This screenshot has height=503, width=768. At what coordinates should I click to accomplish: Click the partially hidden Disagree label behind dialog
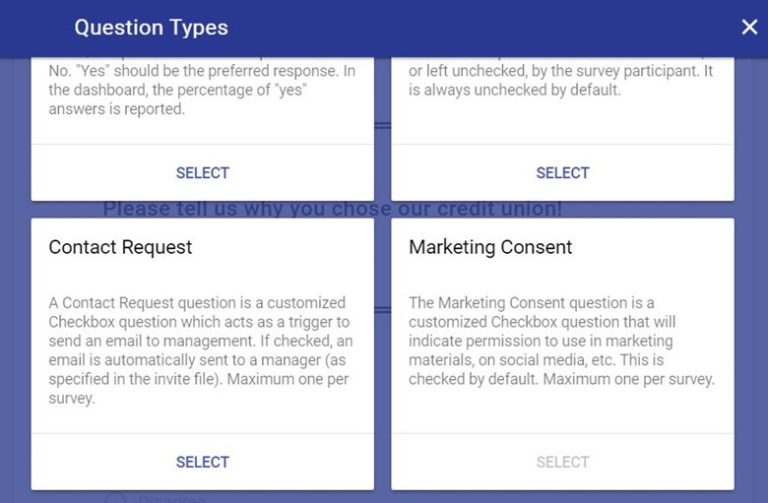tap(171, 498)
